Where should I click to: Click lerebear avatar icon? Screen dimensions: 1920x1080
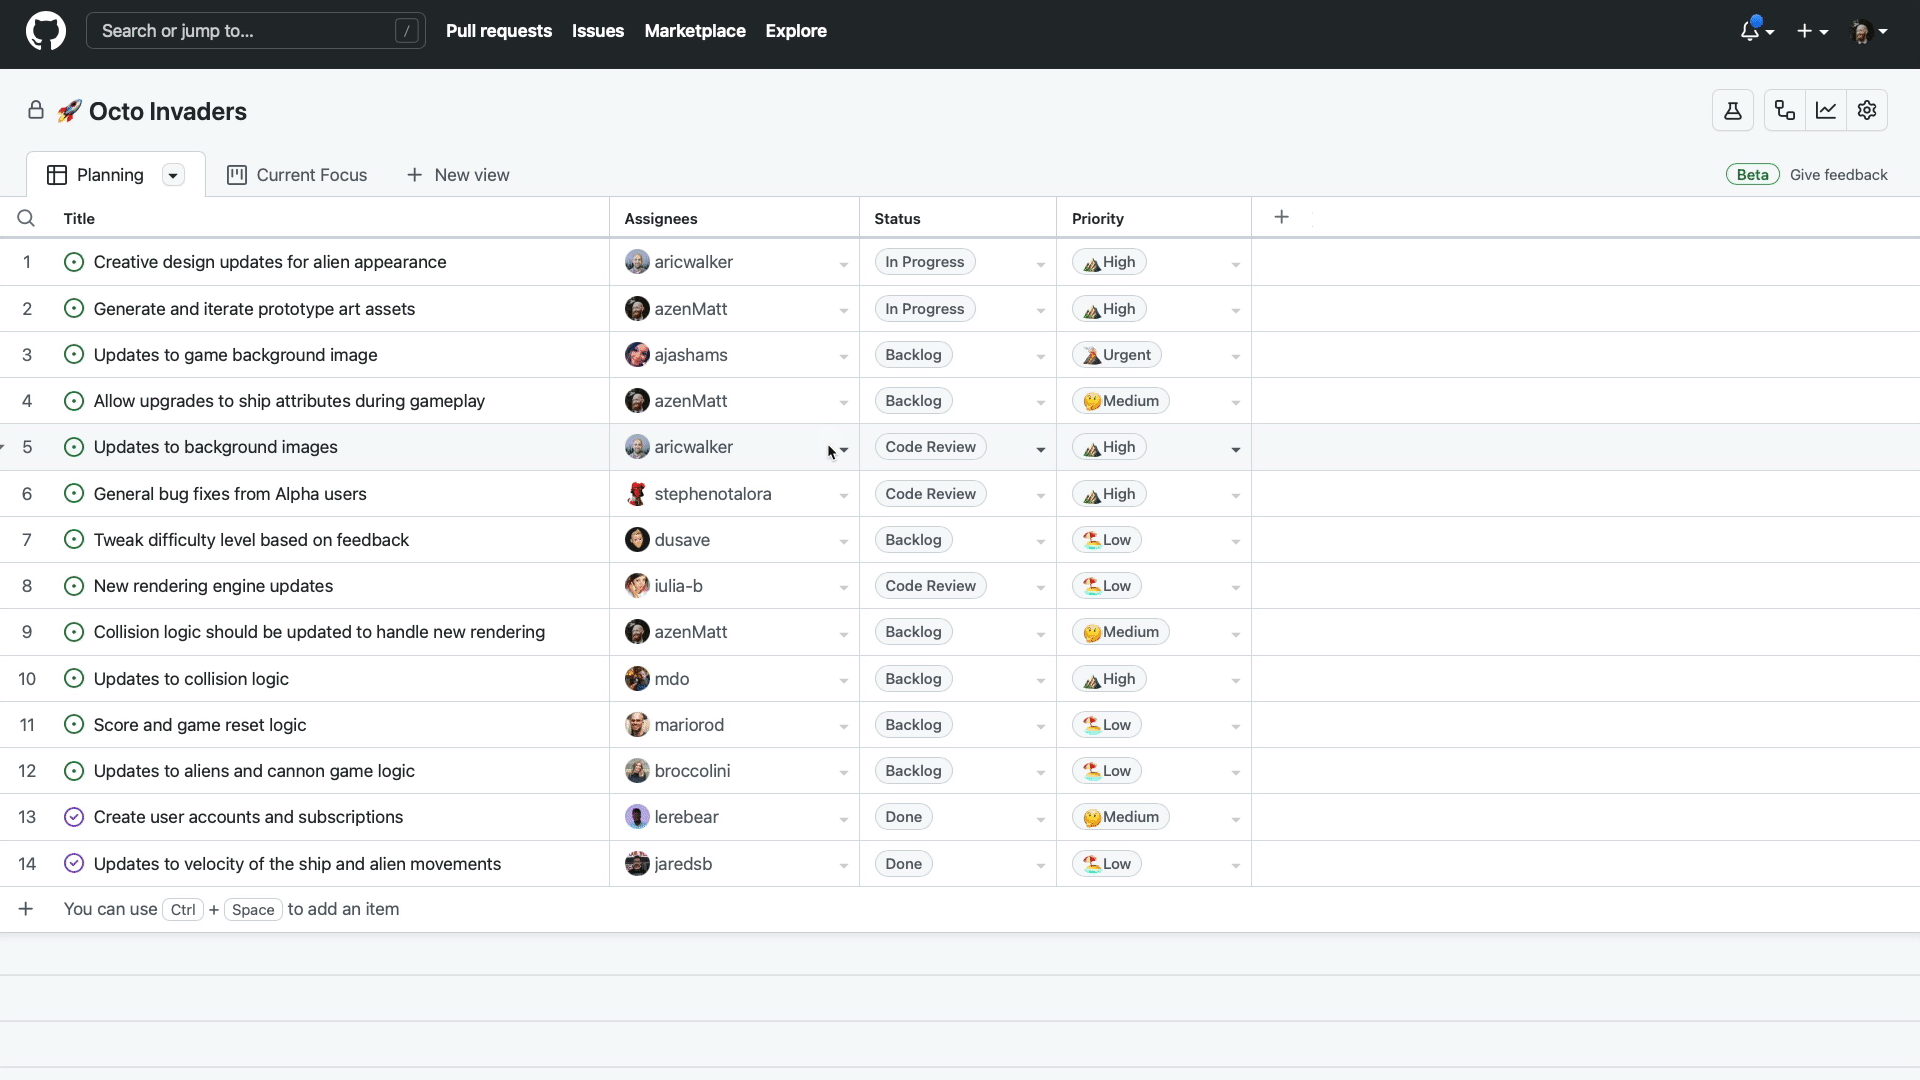637,817
